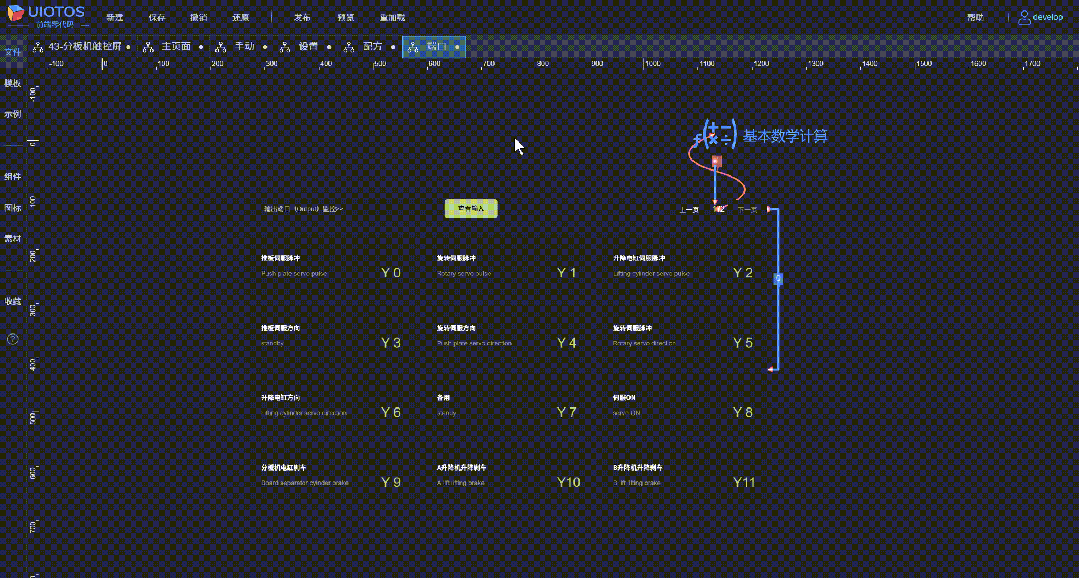Click the unsaved dot on 配方 tab
Screen dimensions: 1079x578
coord(393,47)
